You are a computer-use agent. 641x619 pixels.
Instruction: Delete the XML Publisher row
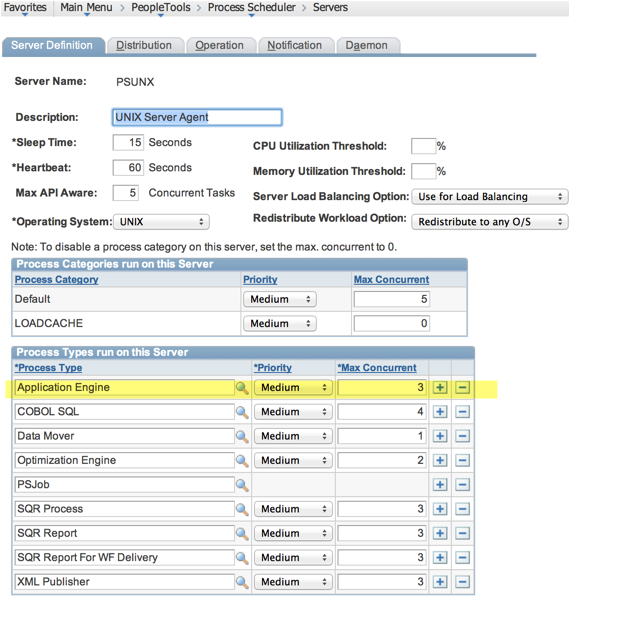click(462, 582)
